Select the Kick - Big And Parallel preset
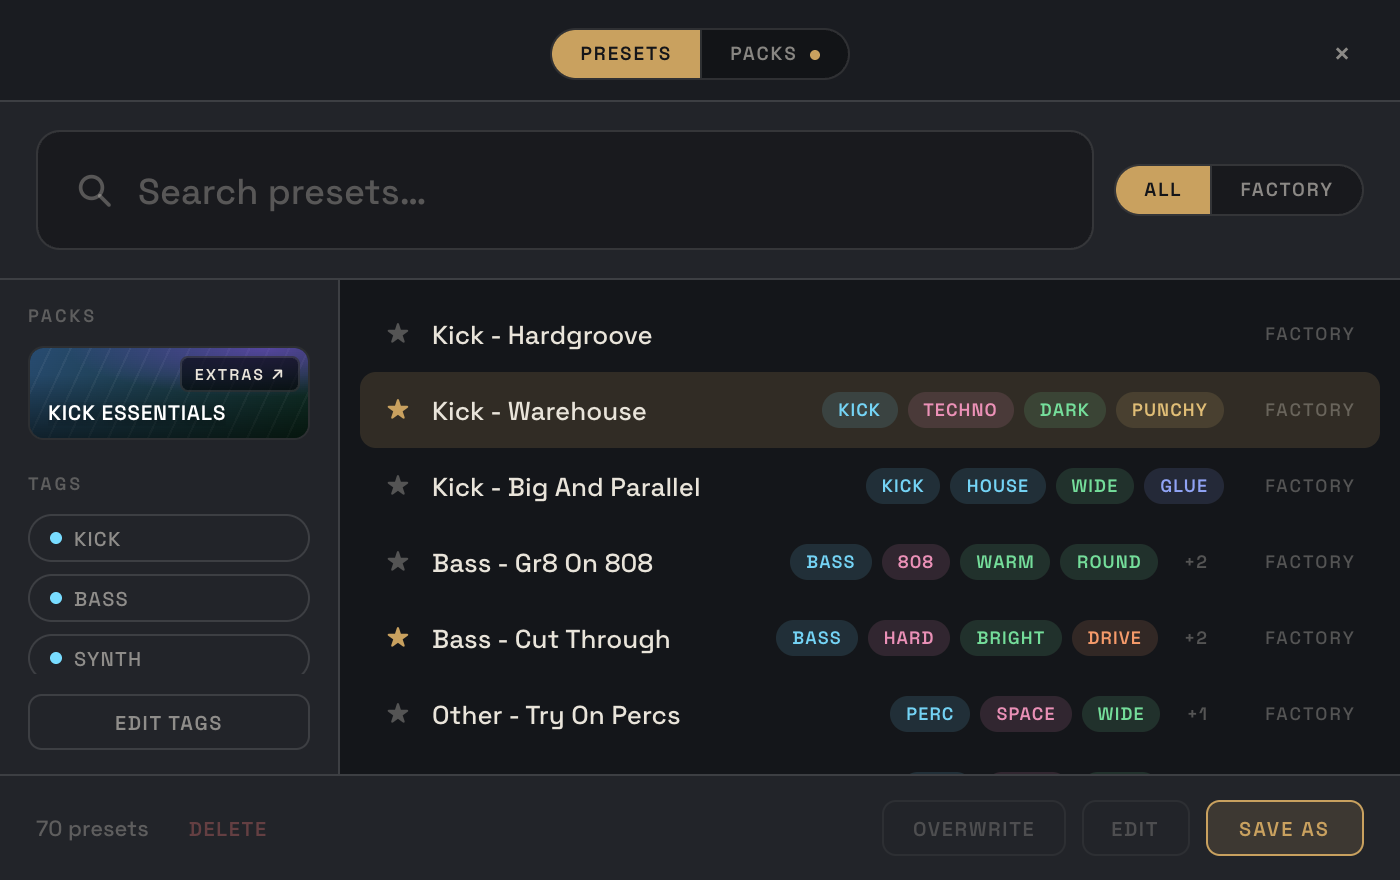 click(x=566, y=487)
